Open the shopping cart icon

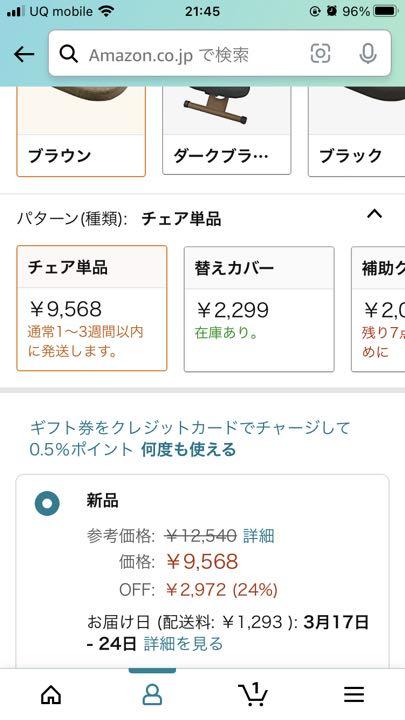click(x=253, y=694)
